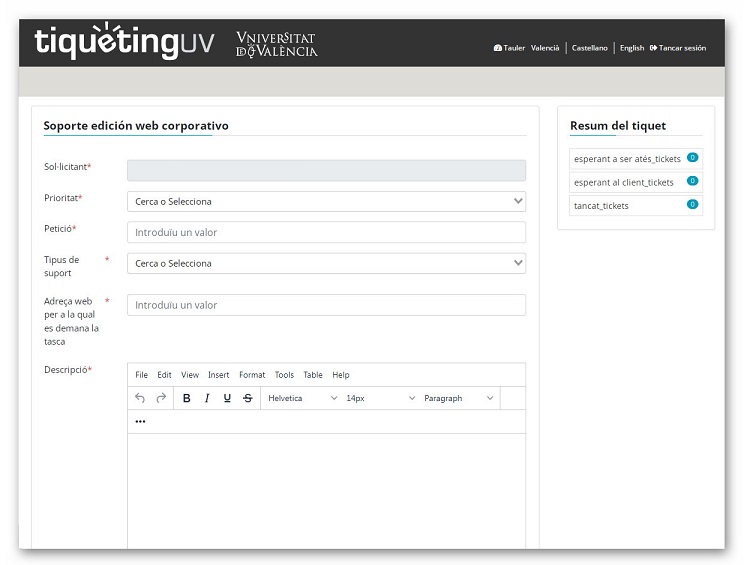Screen dimensions: 744x565
Task: Switch language to Castellano
Action: pyautogui.click(x=589, y=48)
